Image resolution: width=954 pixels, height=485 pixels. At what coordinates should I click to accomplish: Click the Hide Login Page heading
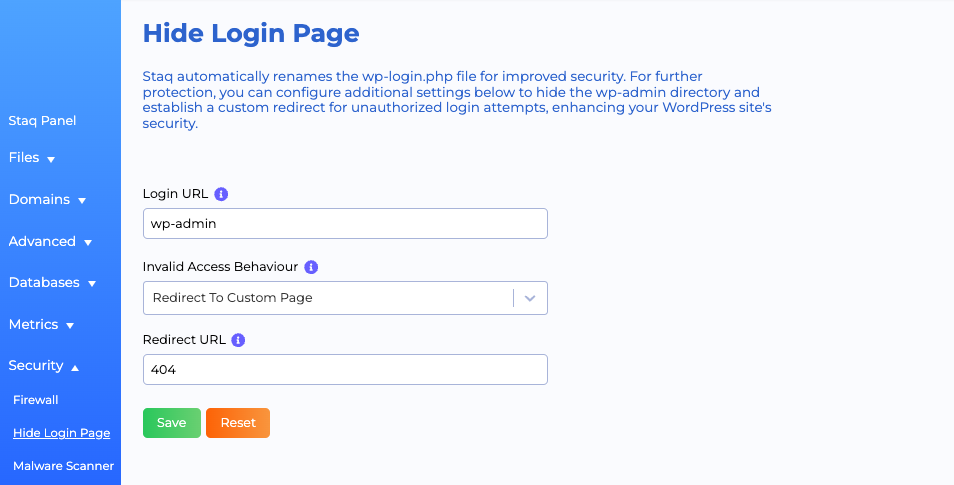coord(251,33)
